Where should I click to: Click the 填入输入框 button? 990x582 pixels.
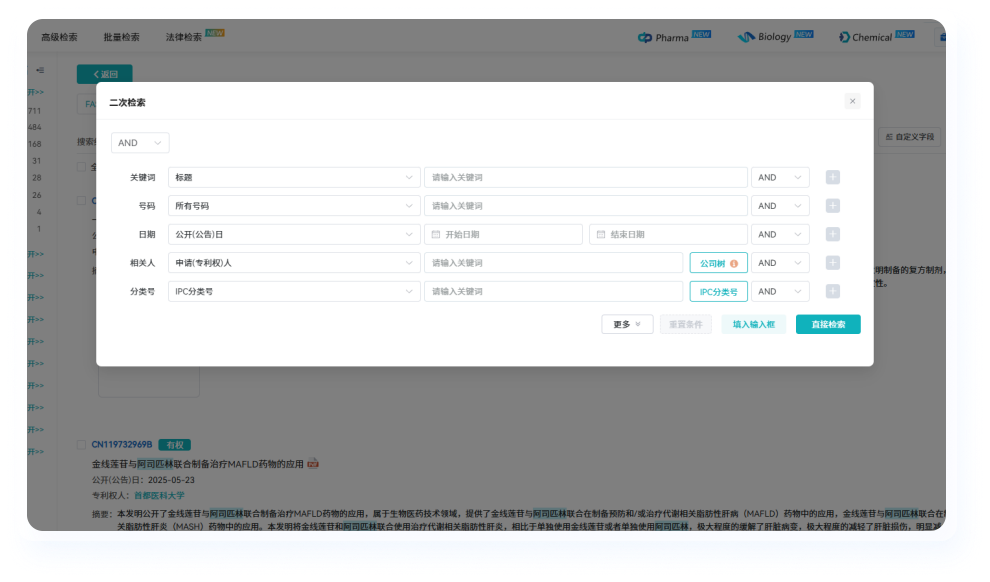pyautogui.click(x=753, y=324)
